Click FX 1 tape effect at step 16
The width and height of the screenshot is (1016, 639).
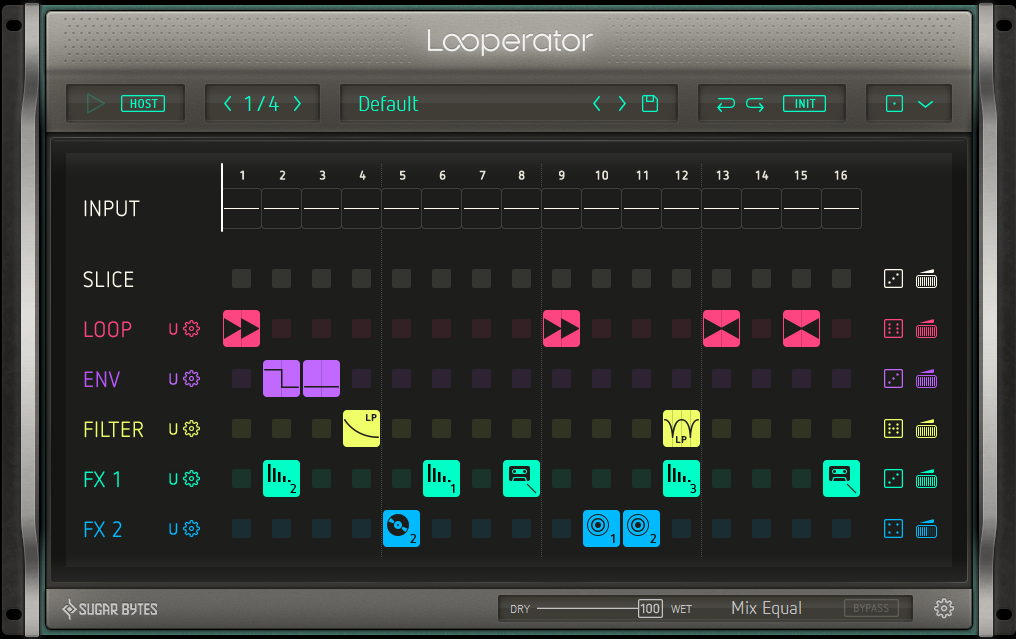click(841, 479)
